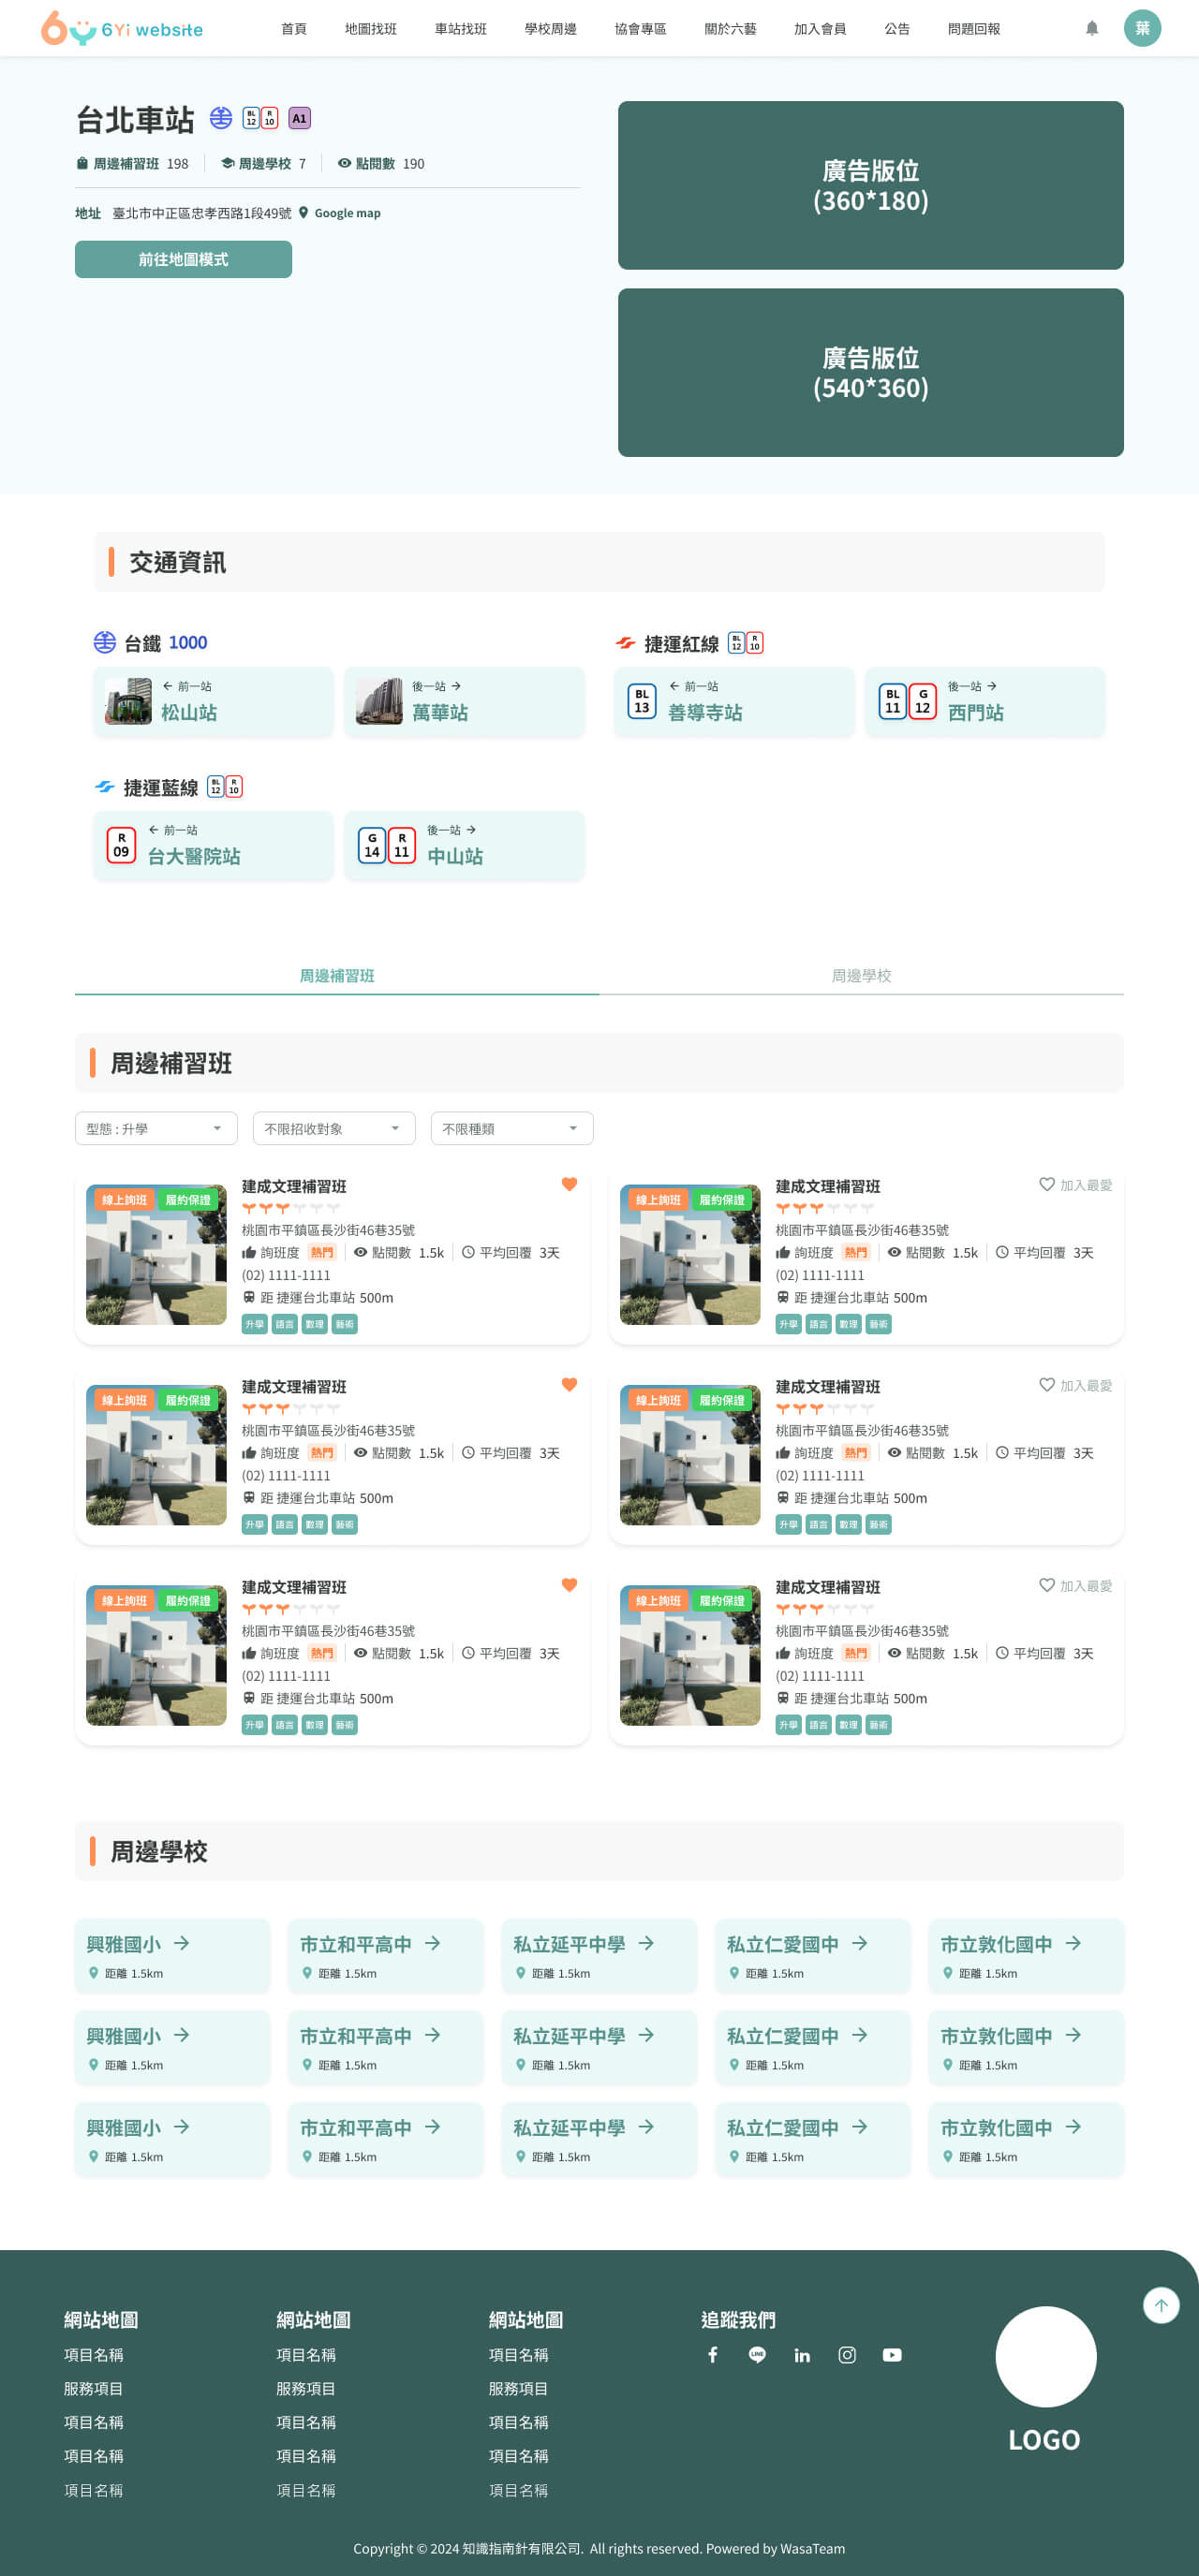Open 協會專區 menu item
Viewport: 1199px width, 2576px height.
(x=640, y=29)
